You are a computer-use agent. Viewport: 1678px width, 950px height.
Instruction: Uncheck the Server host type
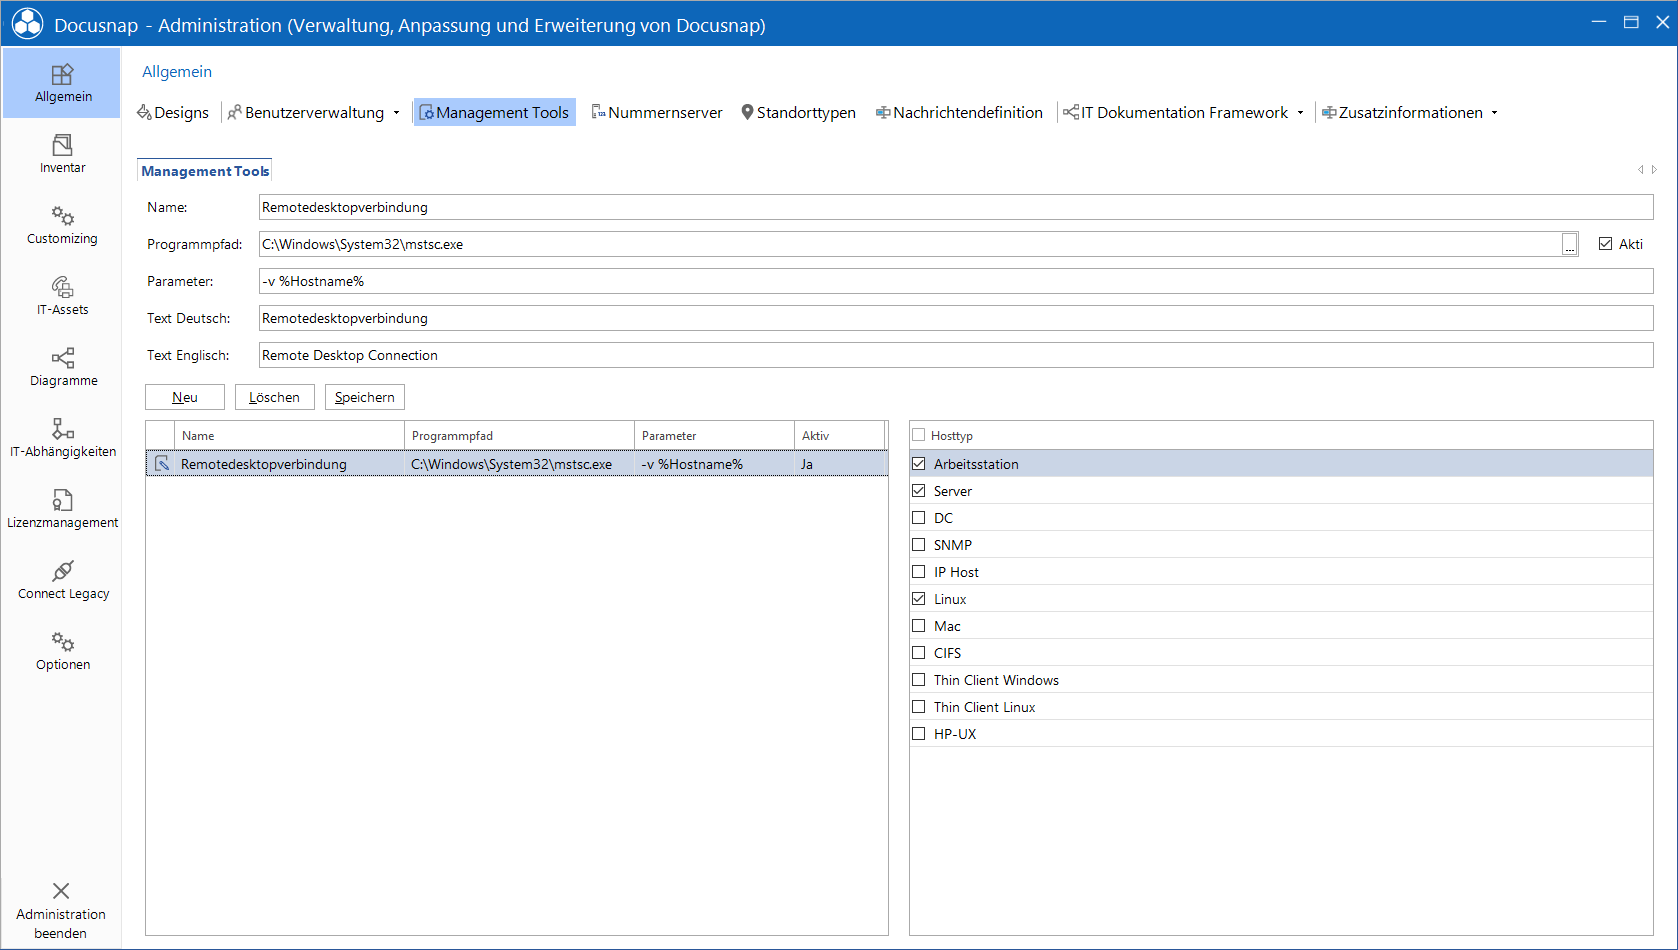(x=918, y=491)
